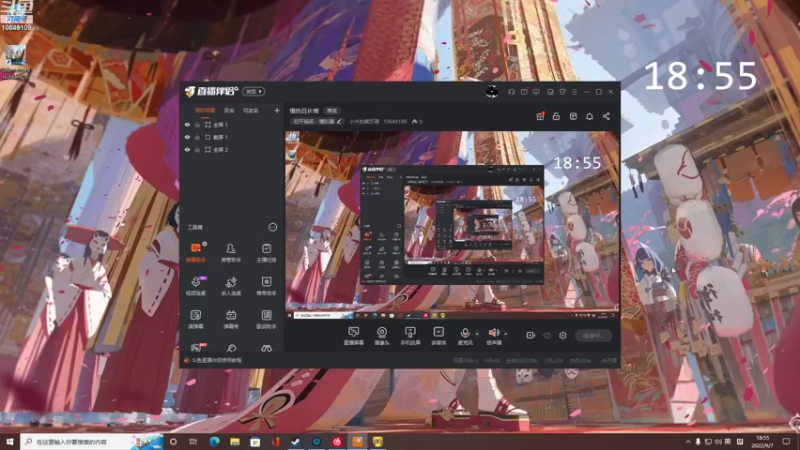800x450 pixels.
Task: Lock the 截屏 1 source
Action: click(x=197, y=137)
